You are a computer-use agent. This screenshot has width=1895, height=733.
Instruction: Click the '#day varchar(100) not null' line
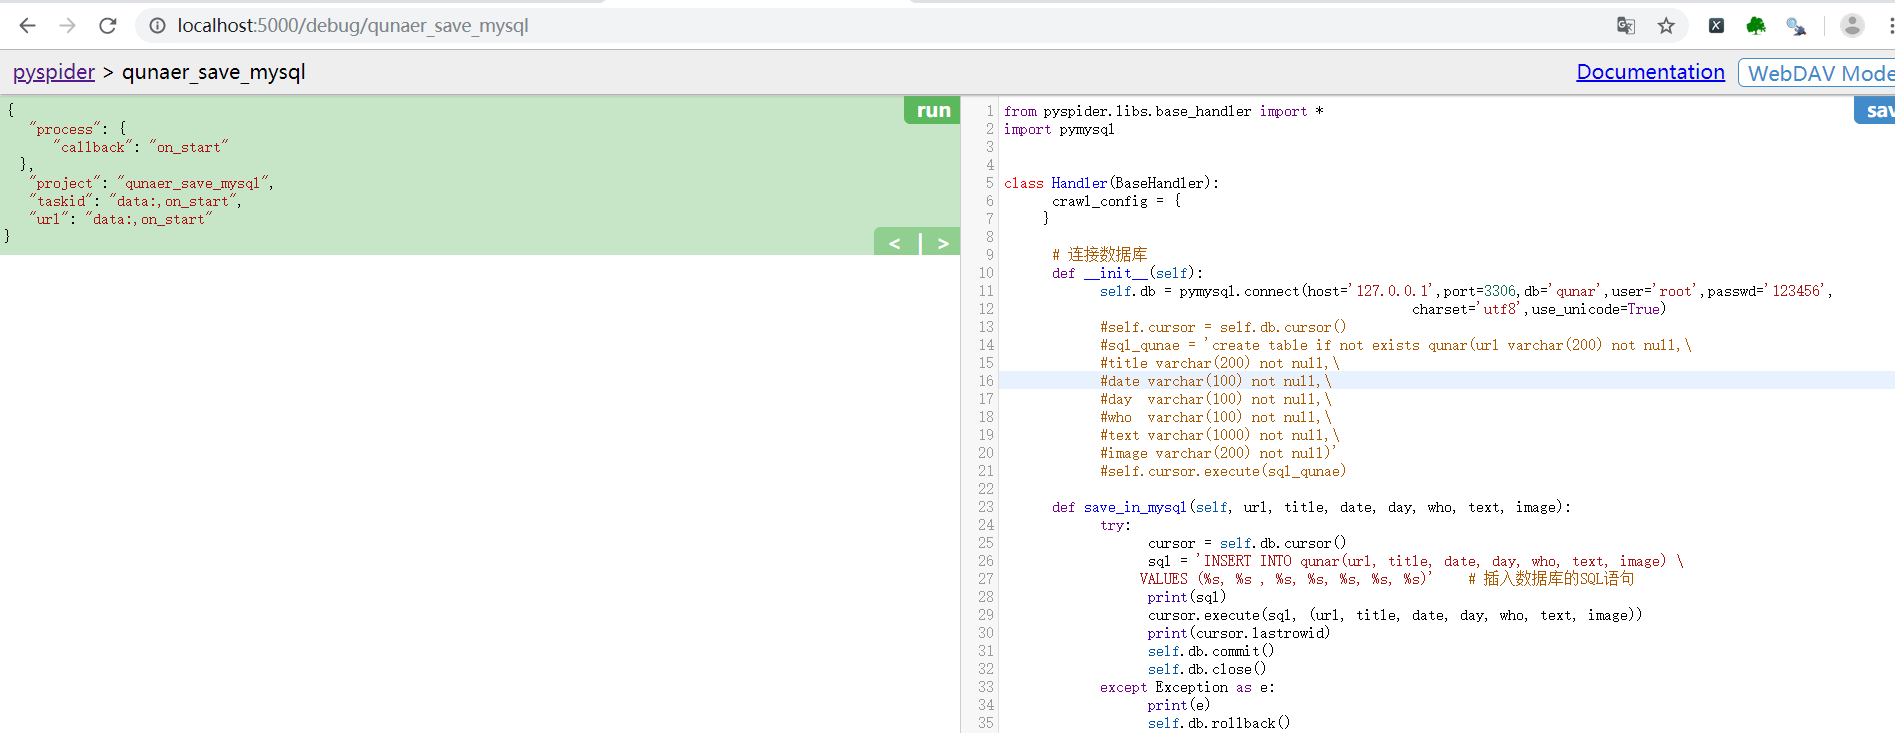pos(1216,399)
